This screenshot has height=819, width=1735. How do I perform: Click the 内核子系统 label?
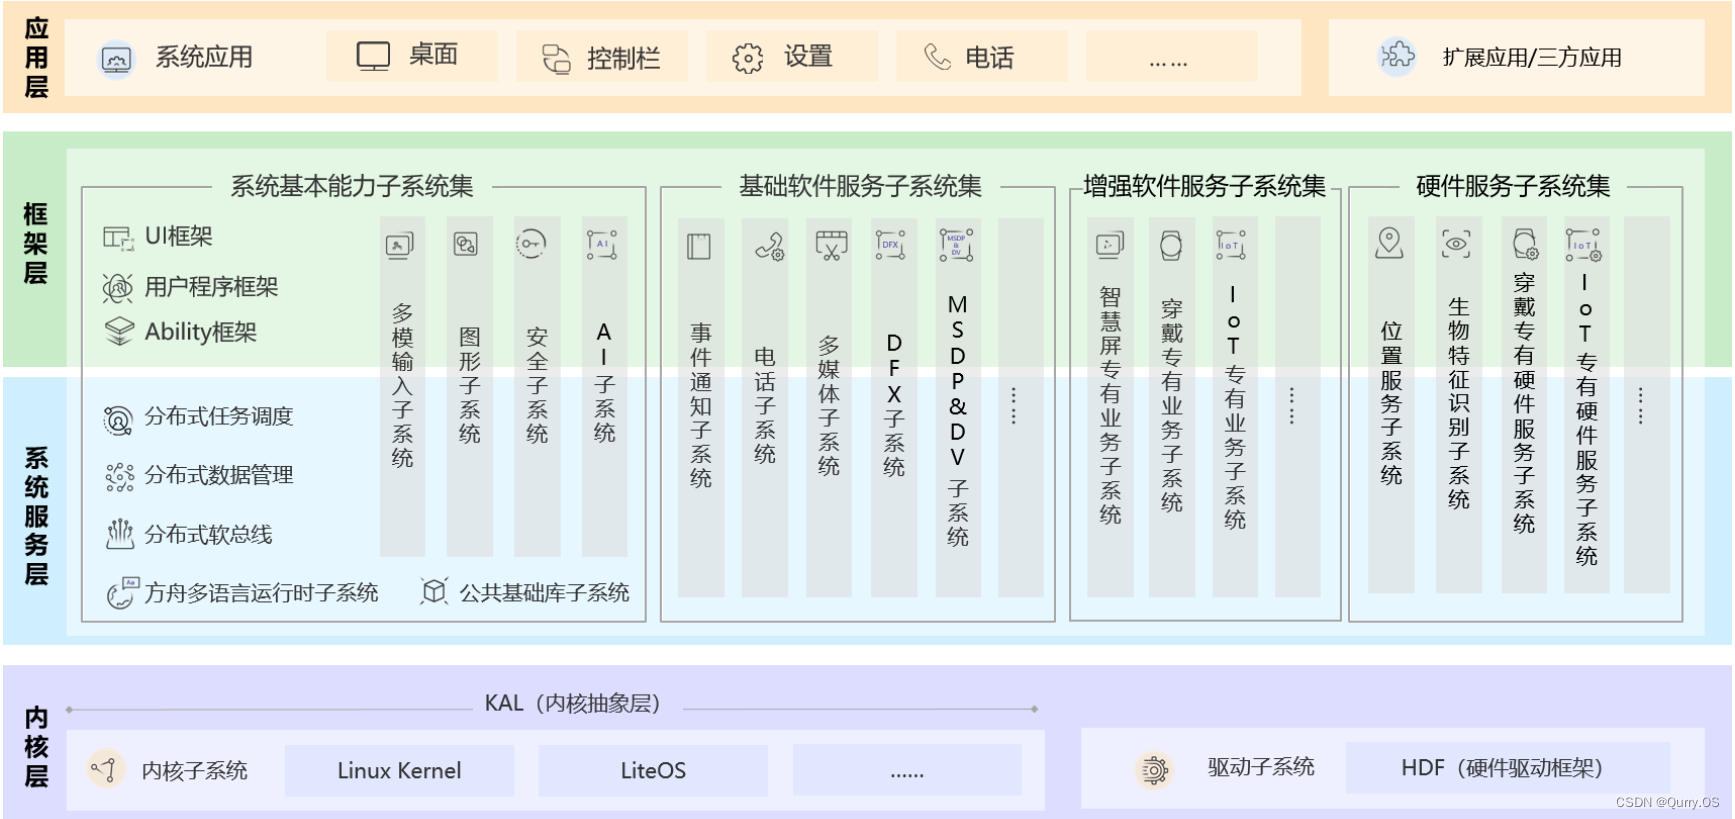coord(195,770)
